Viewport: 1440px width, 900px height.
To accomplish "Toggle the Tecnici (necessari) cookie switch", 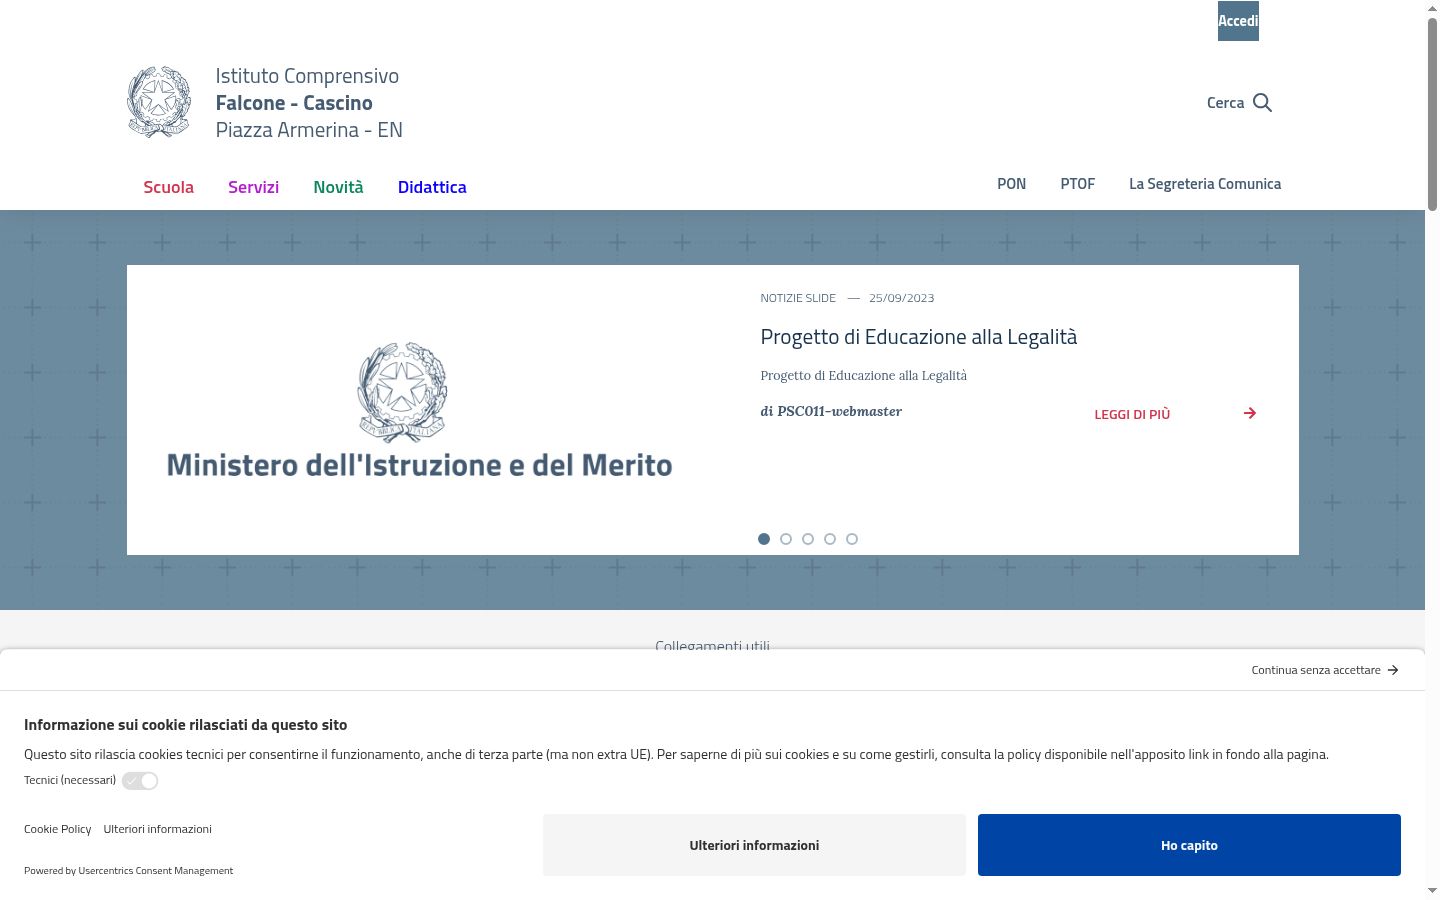I will pyautogui.click(x=140, y=781).
